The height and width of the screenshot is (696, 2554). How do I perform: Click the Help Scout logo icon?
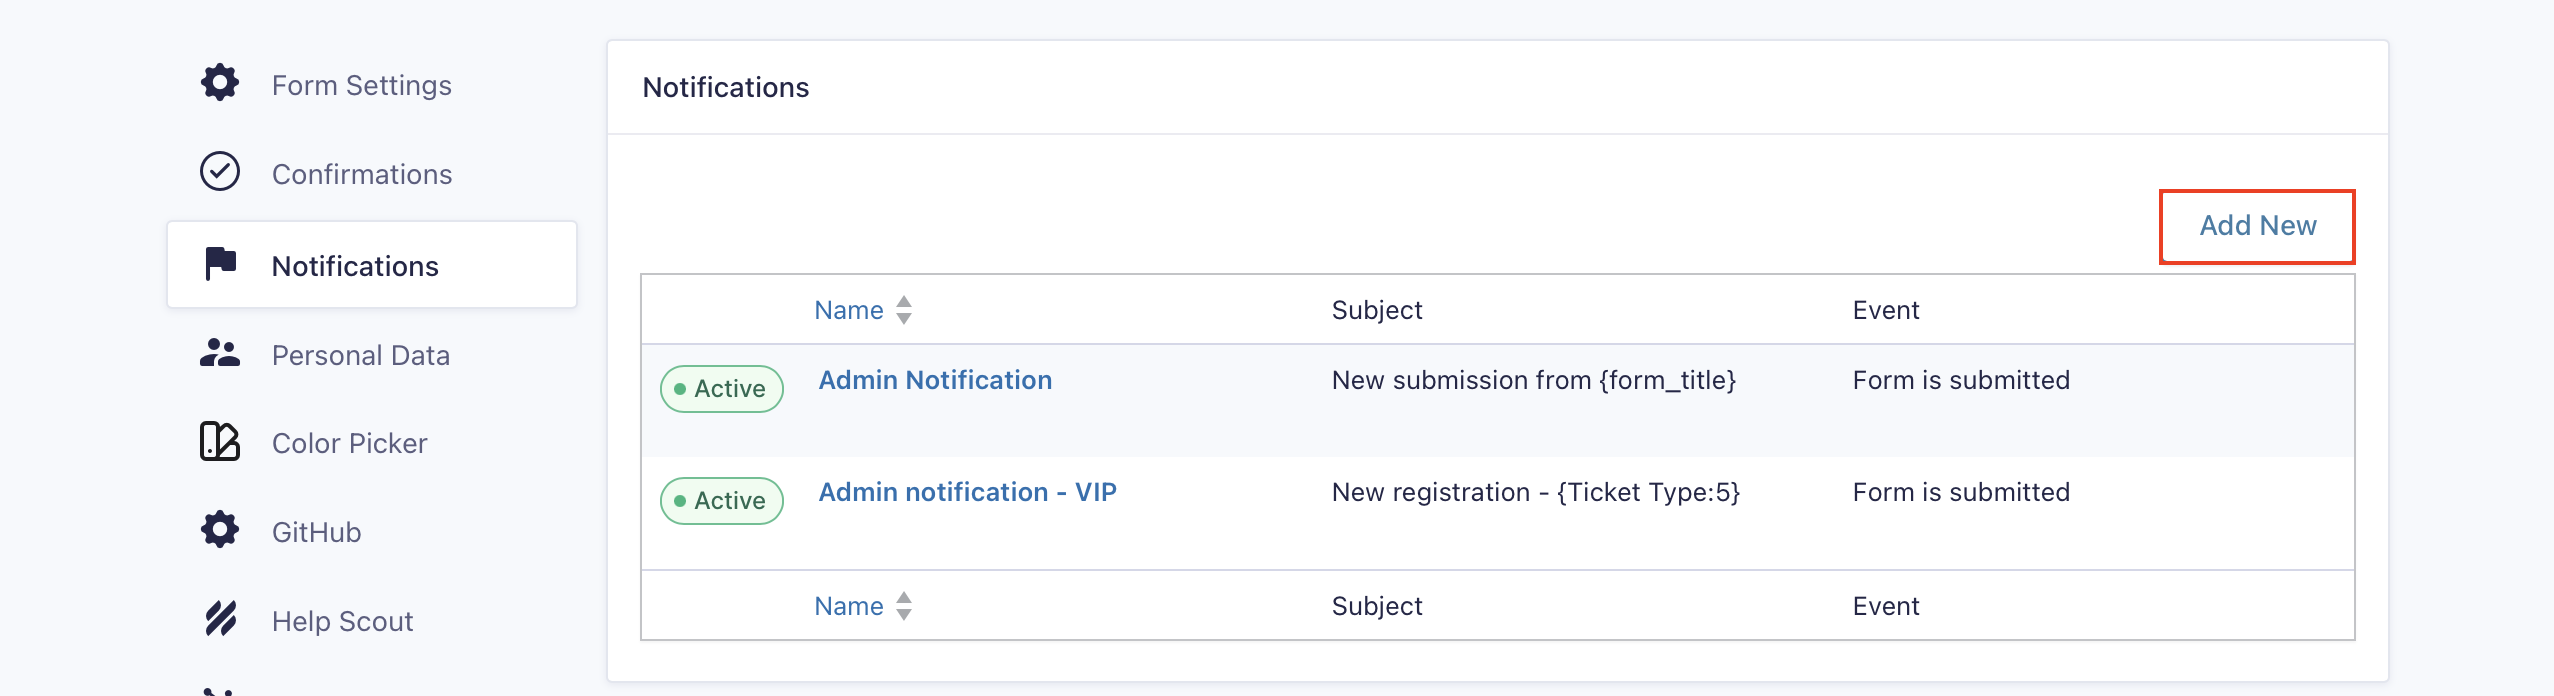tap(220, 619)
